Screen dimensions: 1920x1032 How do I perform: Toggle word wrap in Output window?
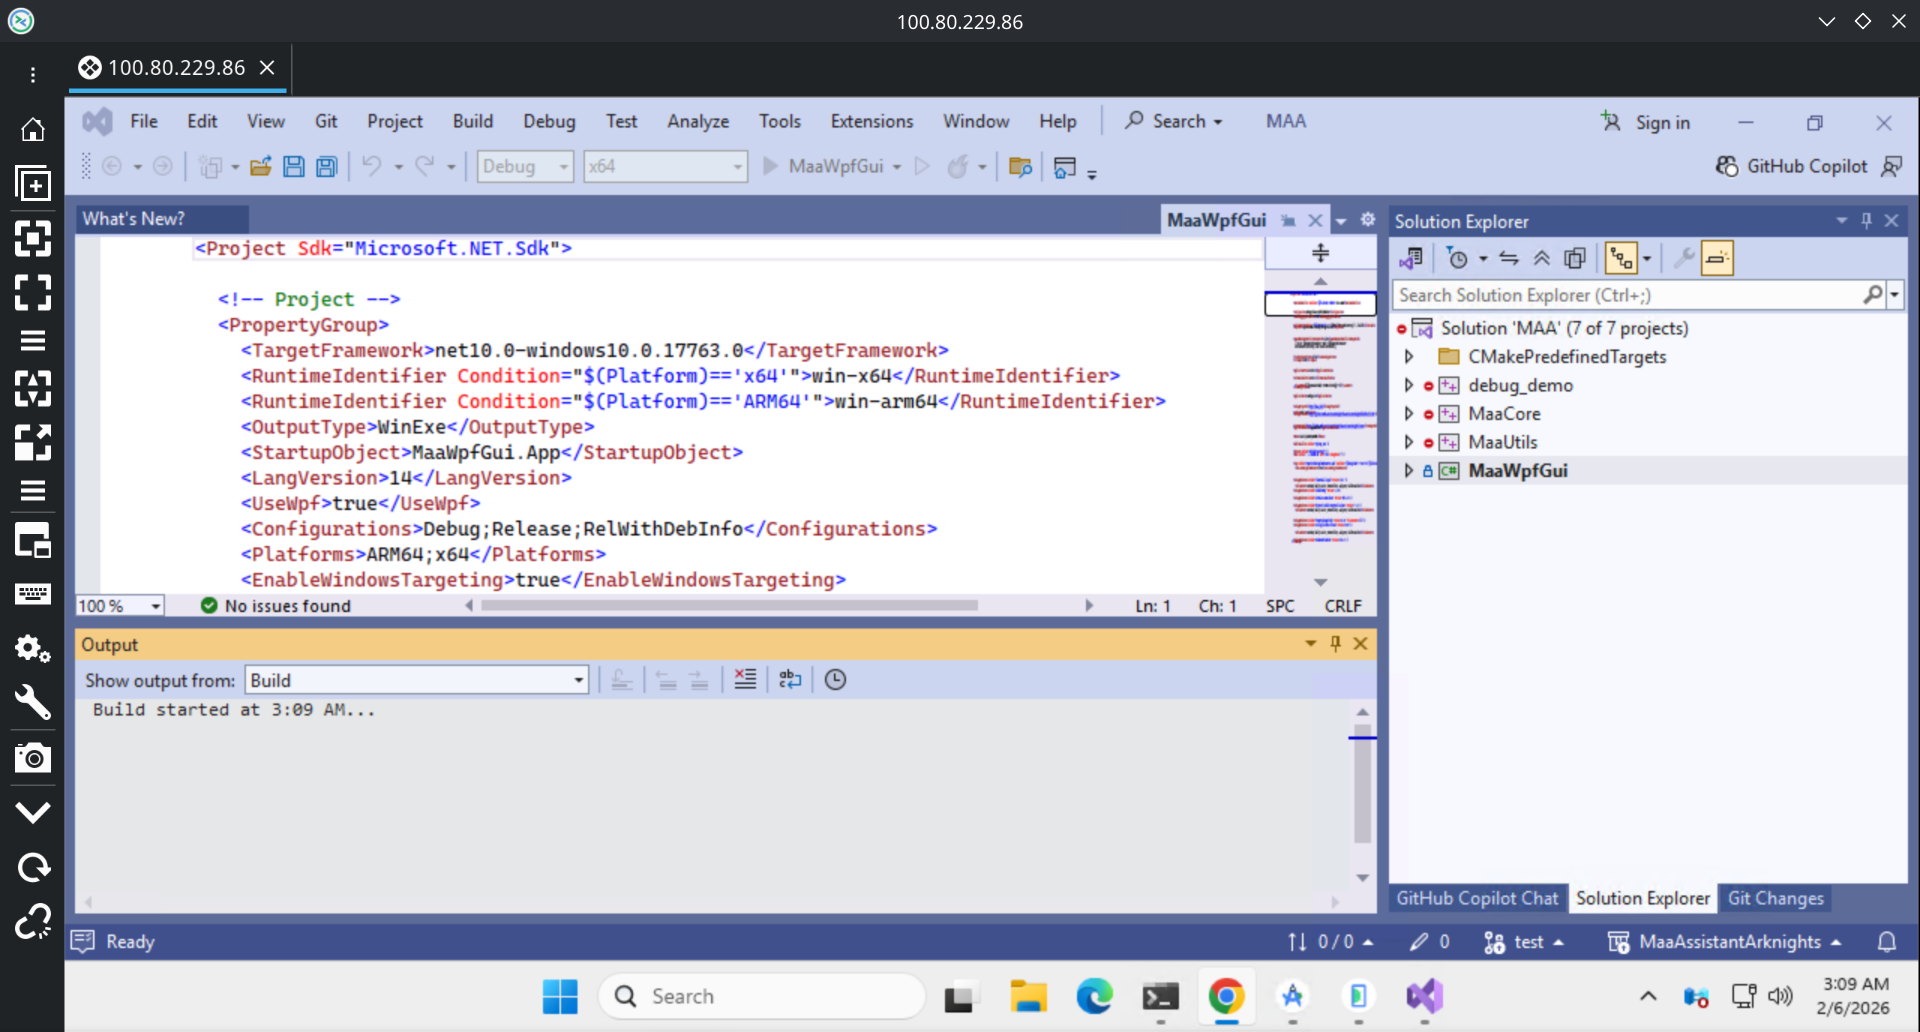click(790, 680)
